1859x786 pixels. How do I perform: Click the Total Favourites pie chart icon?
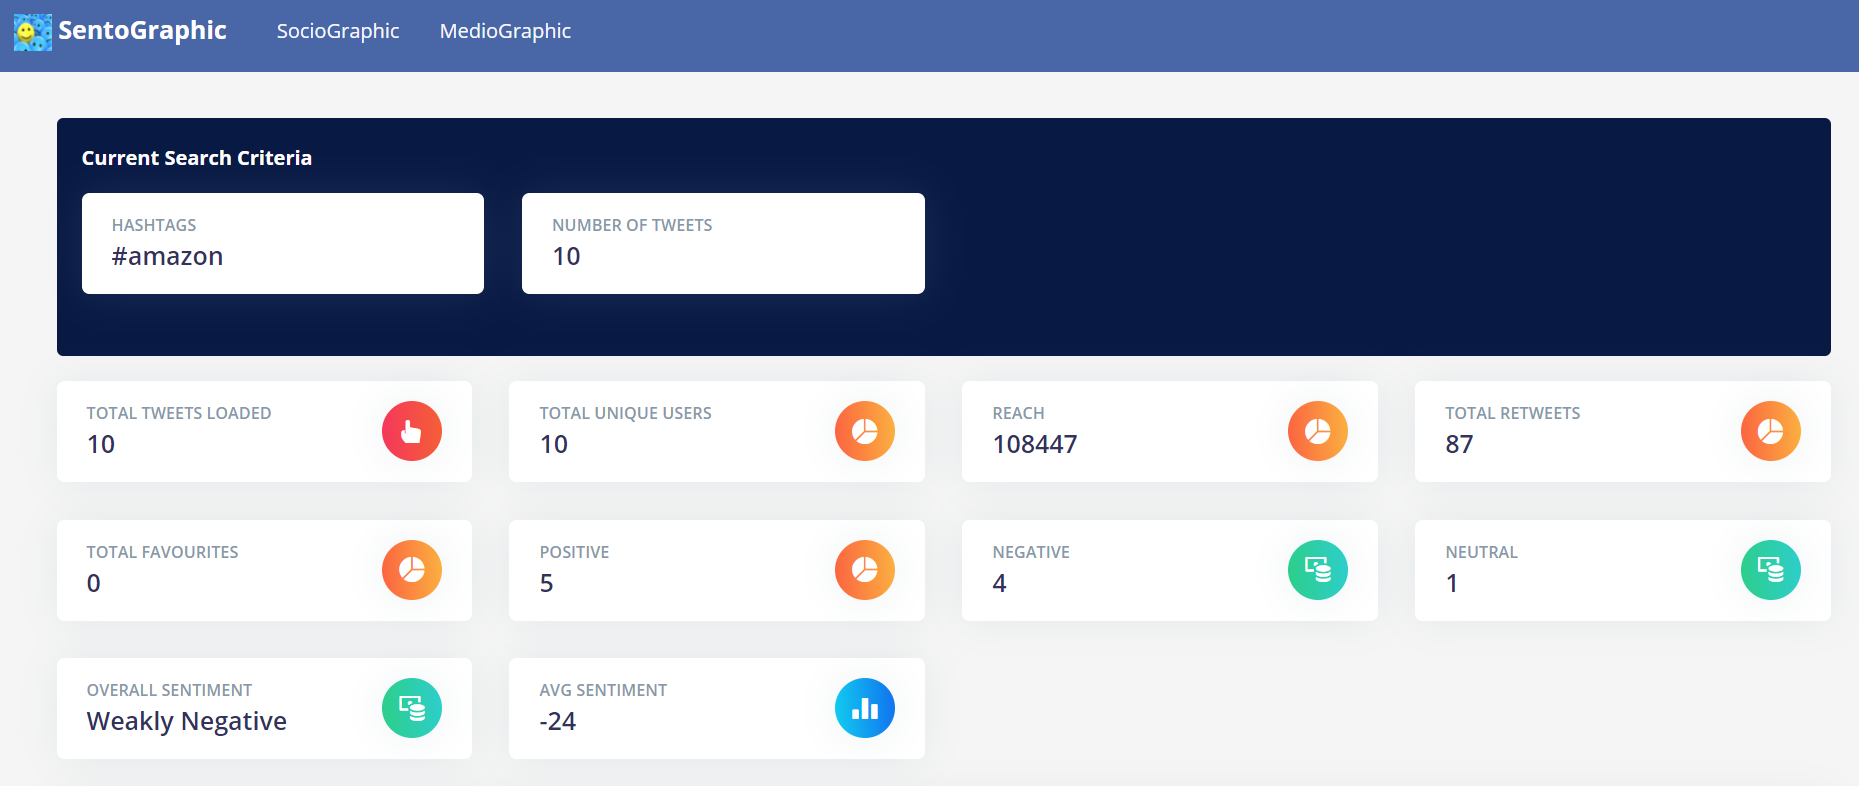click(412, 570)
